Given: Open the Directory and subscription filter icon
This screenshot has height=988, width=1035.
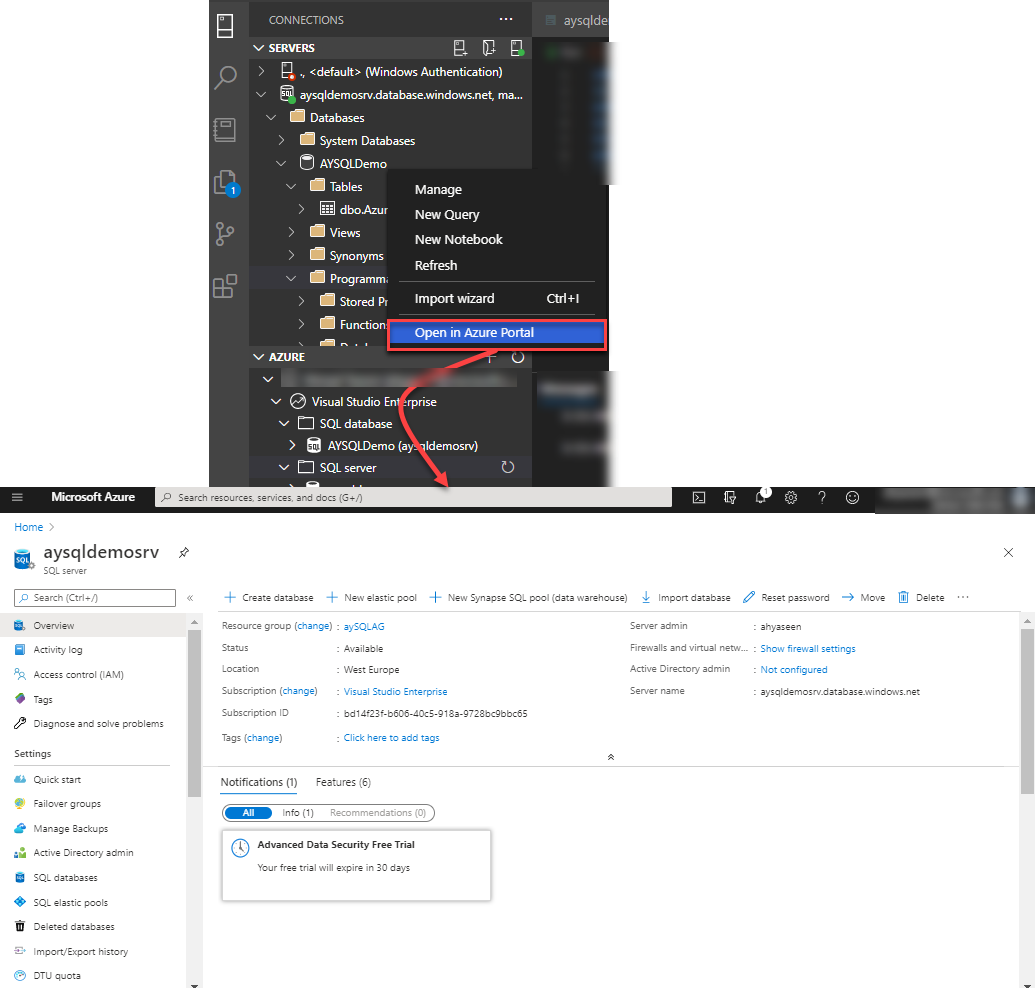Looking at the screenshot, I should point(729,498).
